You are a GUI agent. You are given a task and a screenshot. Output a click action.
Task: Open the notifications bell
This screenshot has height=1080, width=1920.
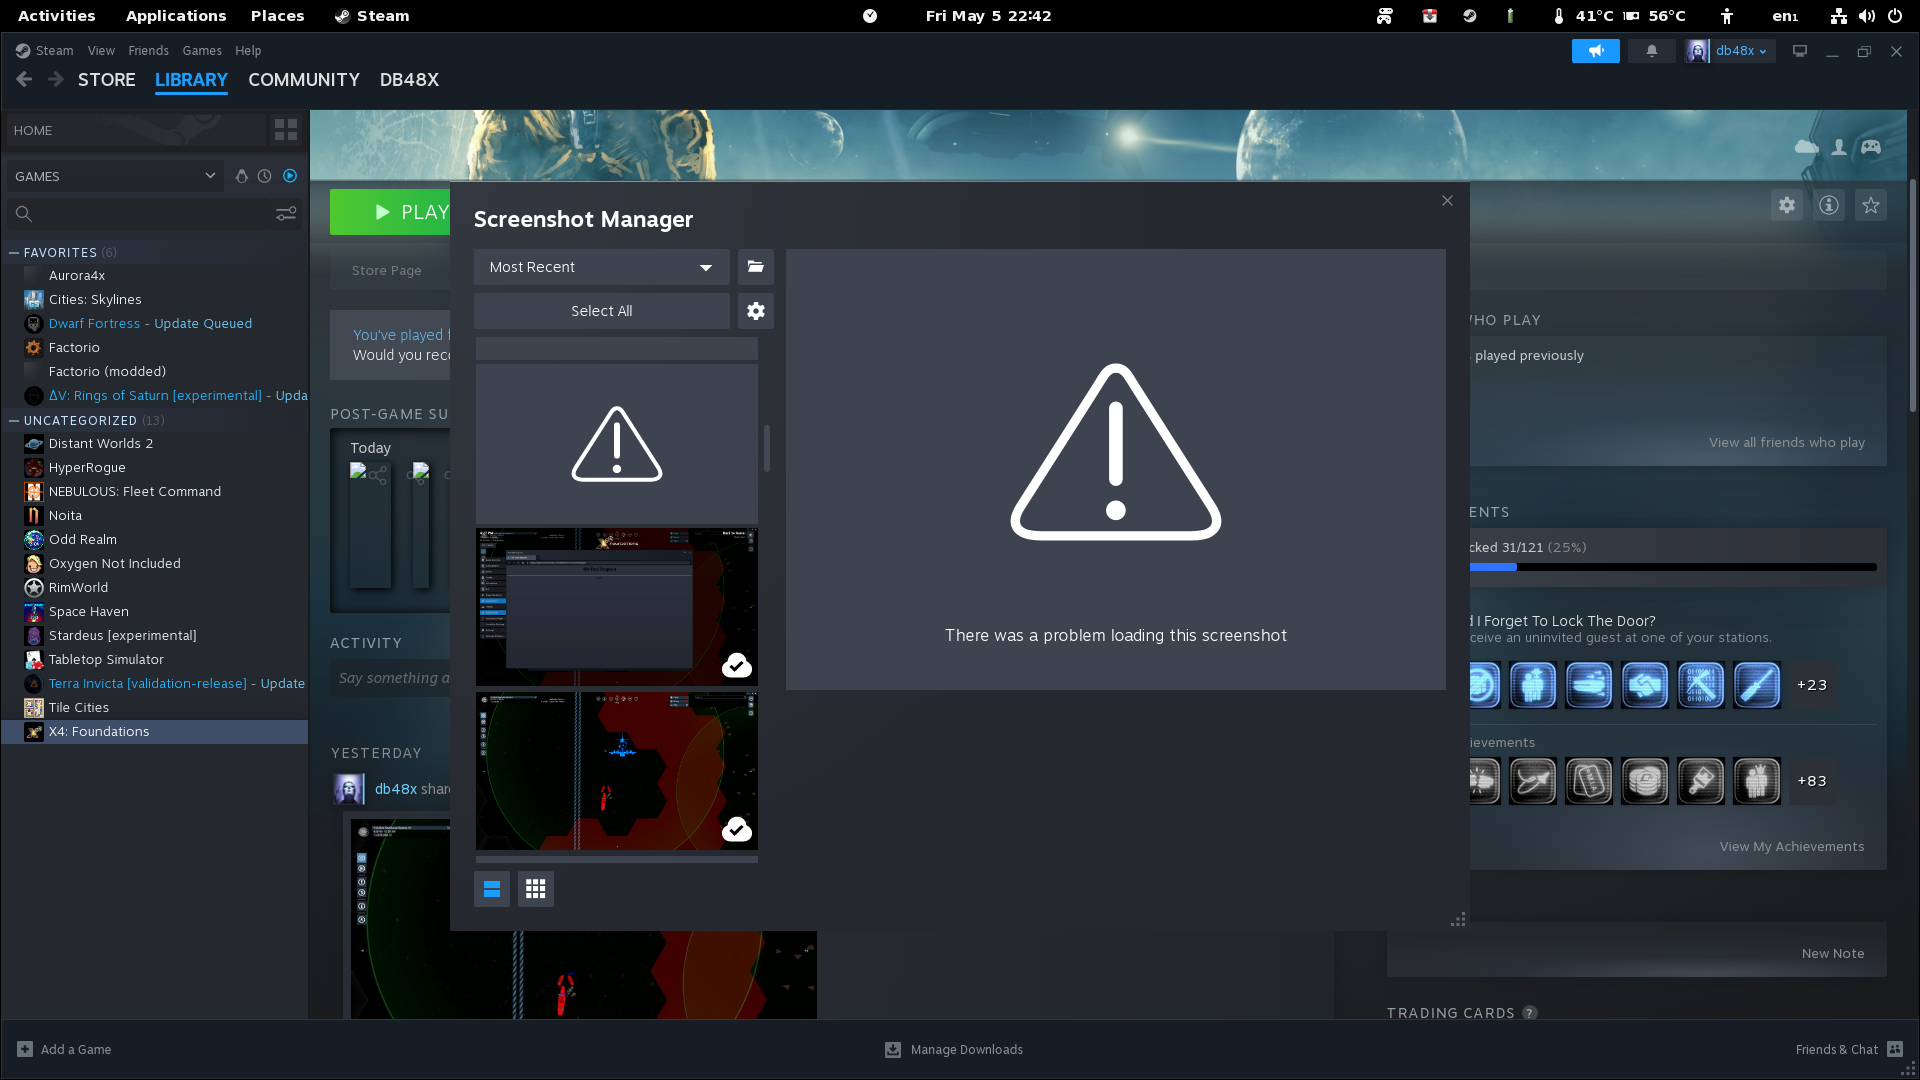click(x=1652, y=51)
